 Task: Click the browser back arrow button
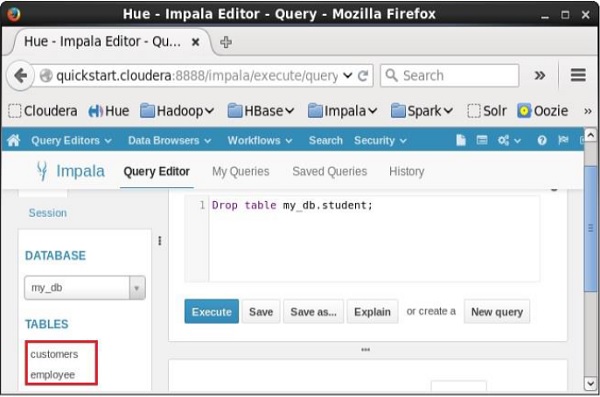(x=21, y=75)
